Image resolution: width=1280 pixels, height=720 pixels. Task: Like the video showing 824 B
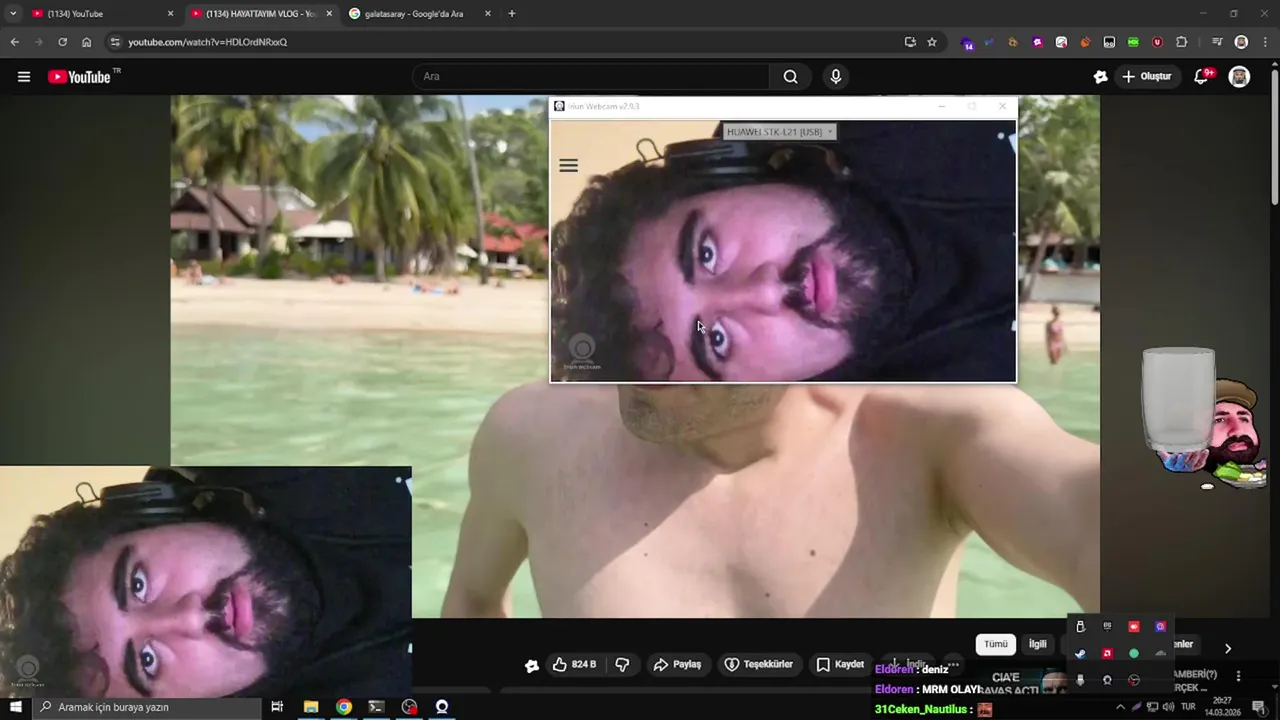(574, 665)
